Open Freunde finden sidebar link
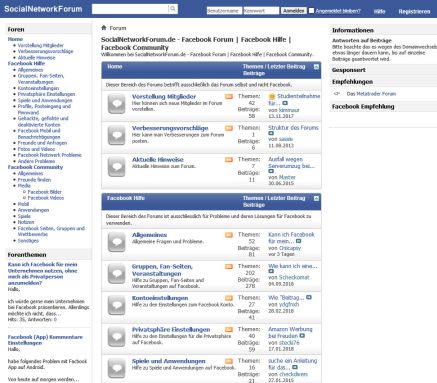 pos(34,180)
